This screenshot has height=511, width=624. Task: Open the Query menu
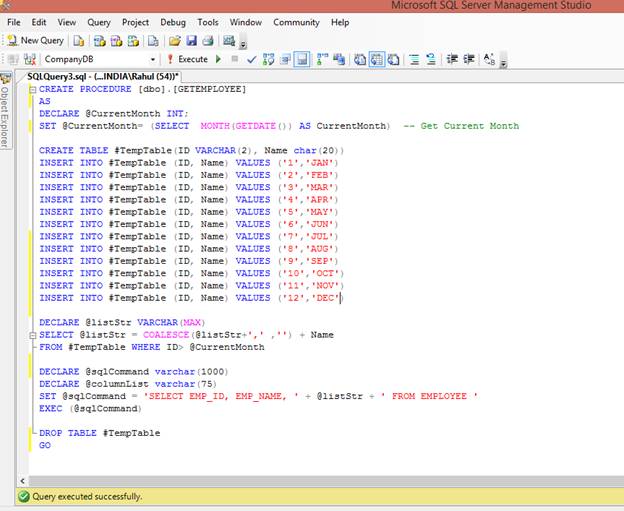[99, 22]
